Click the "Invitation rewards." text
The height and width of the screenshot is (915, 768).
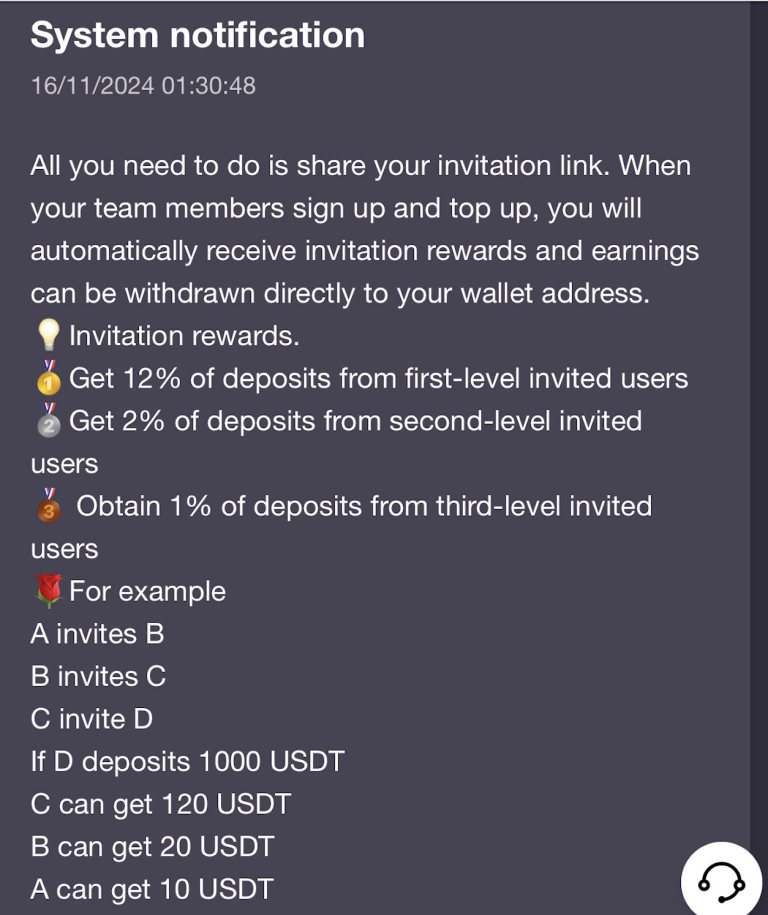184,336
